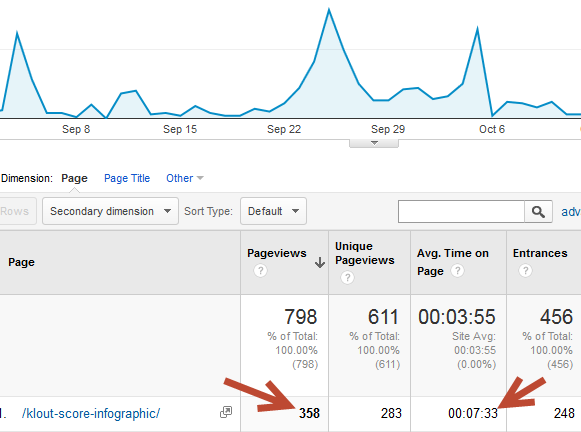Open the Secondary dimension dropdown
581x432 pixels.
point(110,211)
